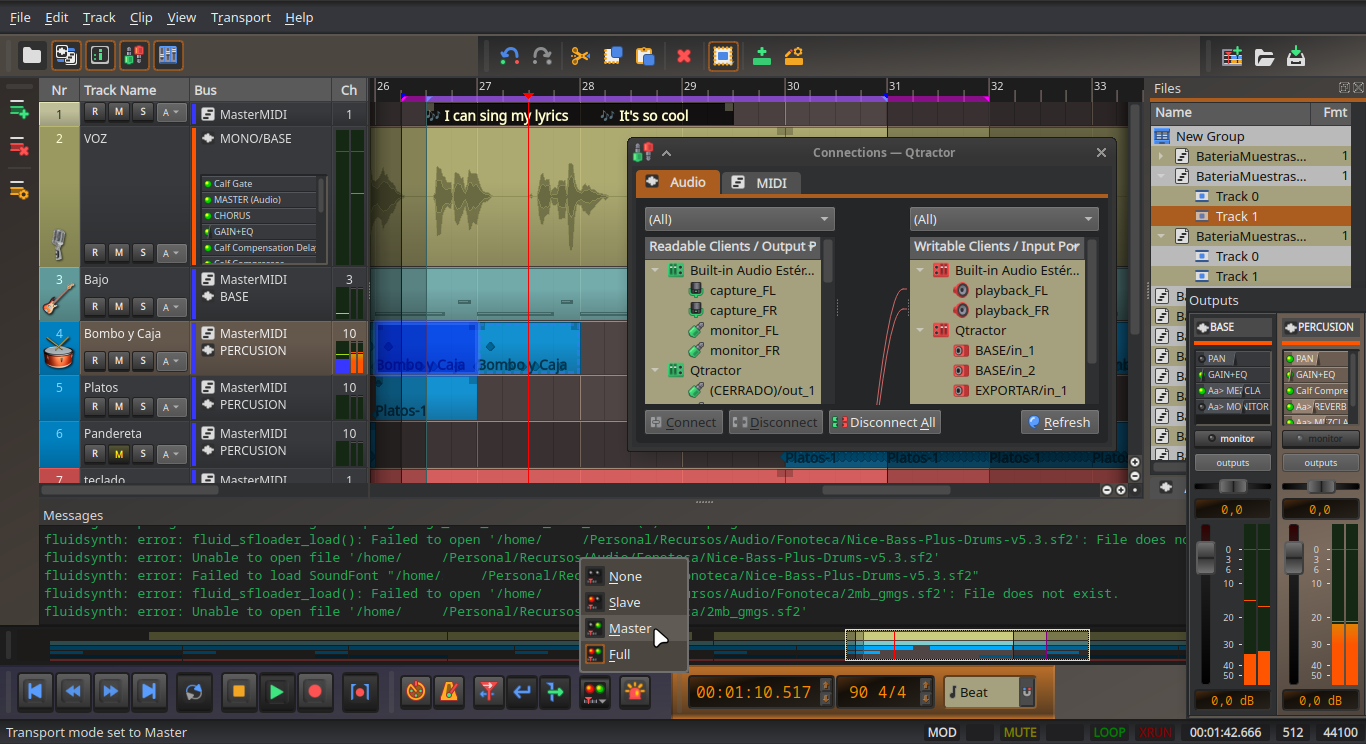Toggle the Messages view toolbar icon

point(100,56)
